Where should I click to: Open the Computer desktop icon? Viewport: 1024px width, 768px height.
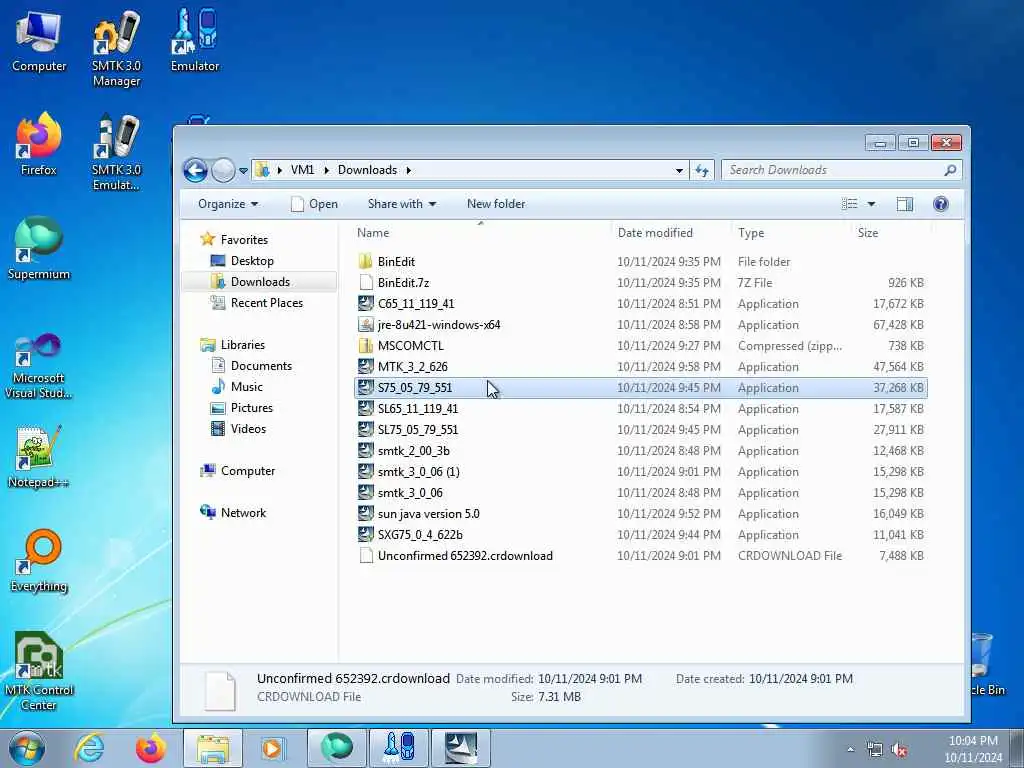point(39,40)
